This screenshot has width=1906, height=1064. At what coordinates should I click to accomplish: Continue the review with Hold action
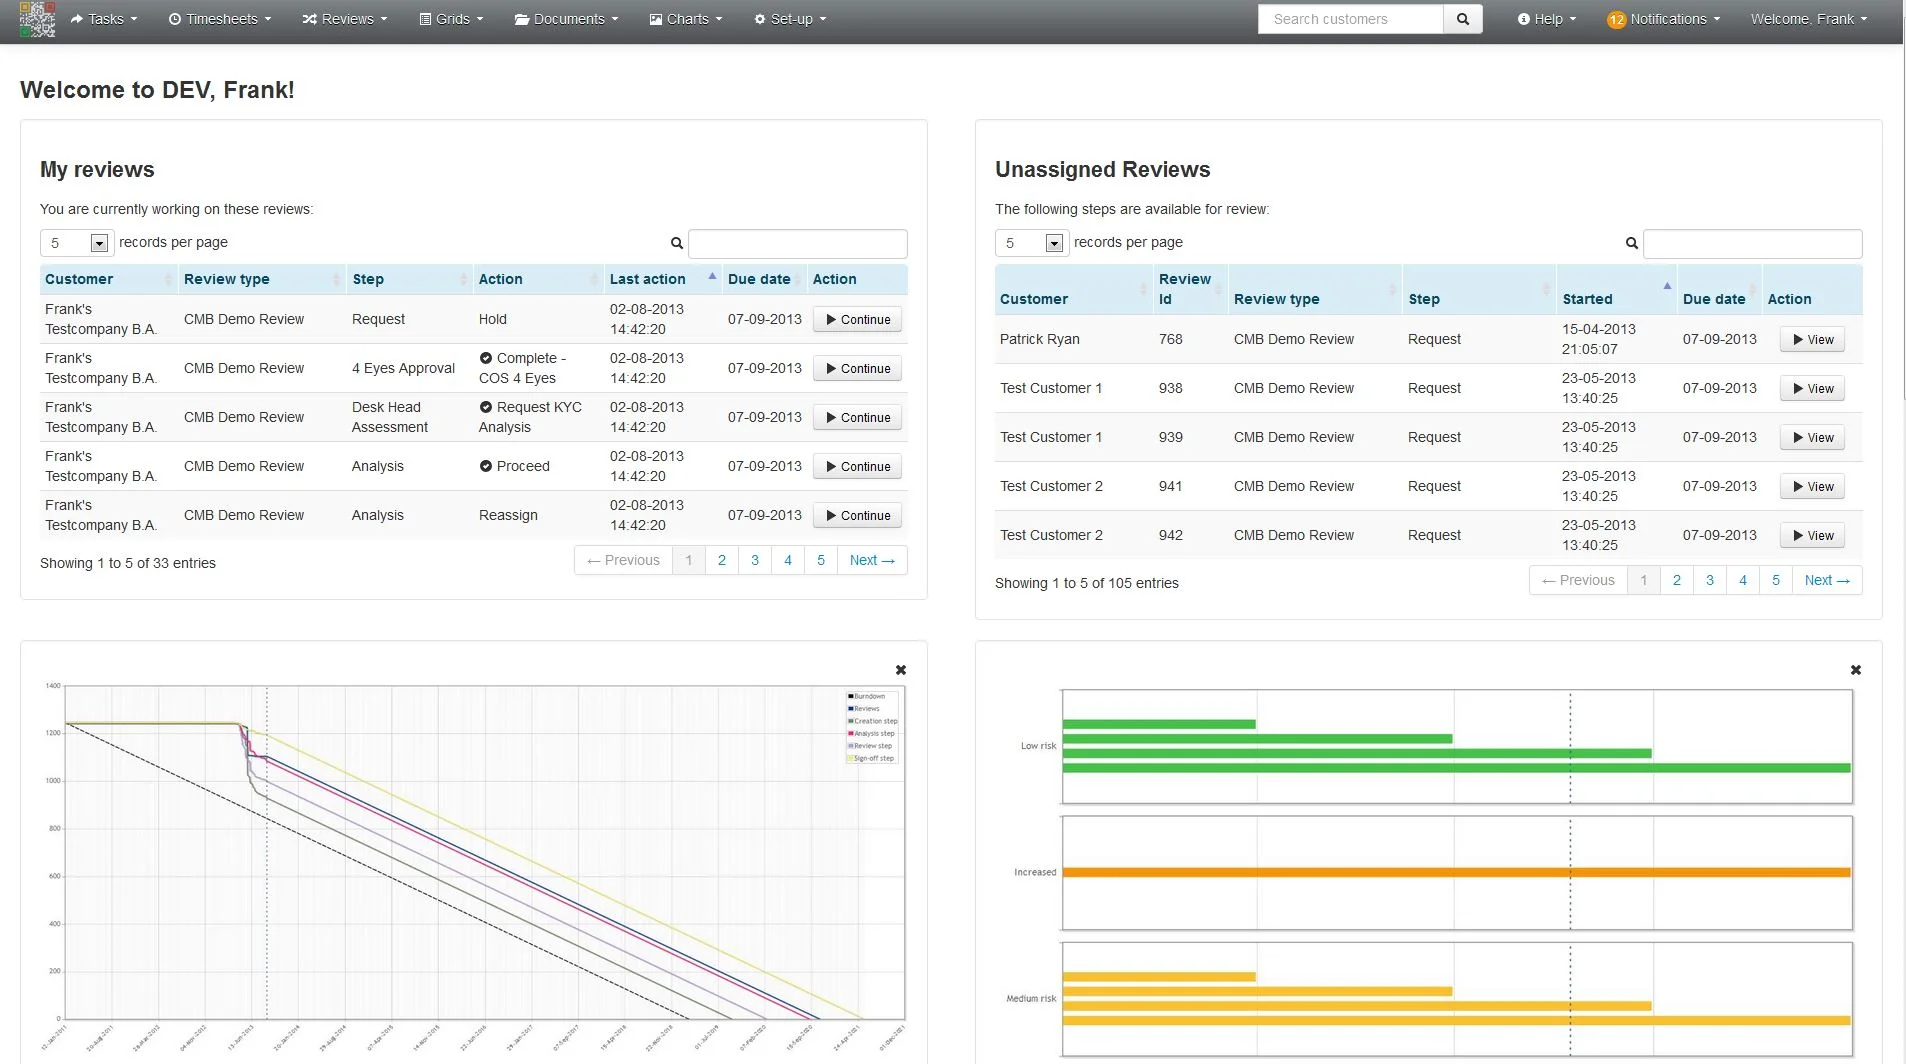[x=857, y=320]
